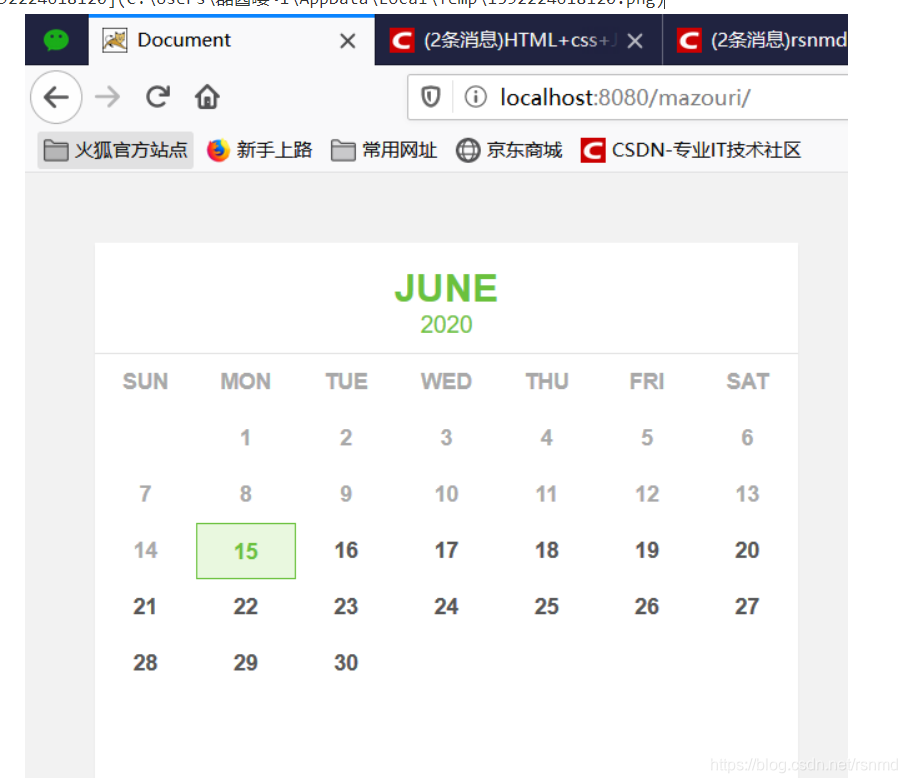
Task: Select date 6 in the calendar
Action: [747, 438]
